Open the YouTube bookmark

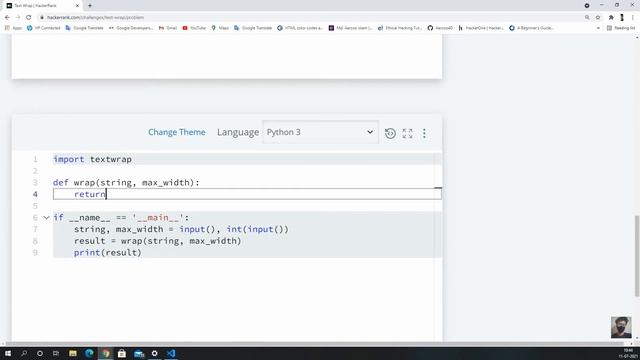[194, 28]
